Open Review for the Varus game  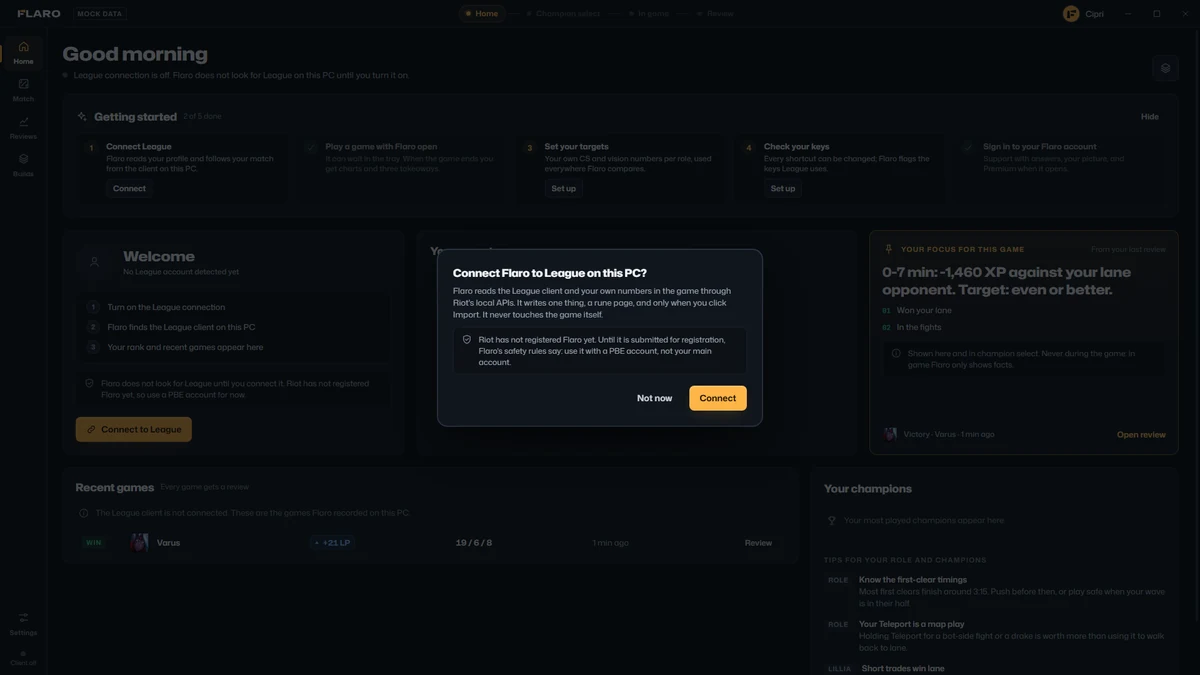click(758, 543)
